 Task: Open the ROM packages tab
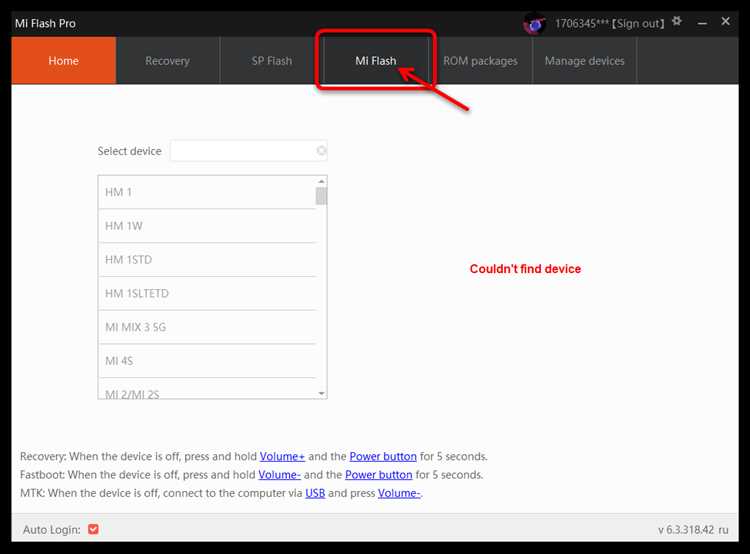(480, 61)
